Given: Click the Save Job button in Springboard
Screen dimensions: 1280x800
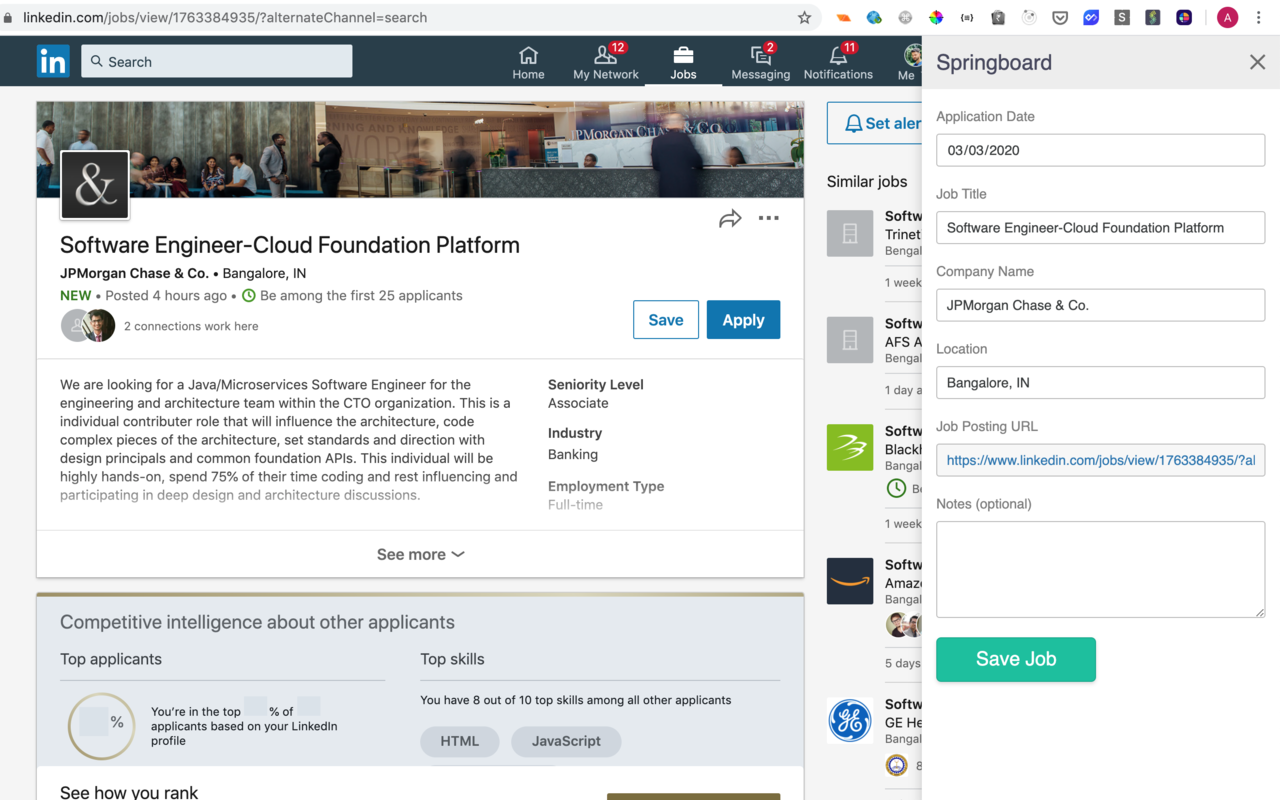Looking at the screenshot, I should [1016, 659].
